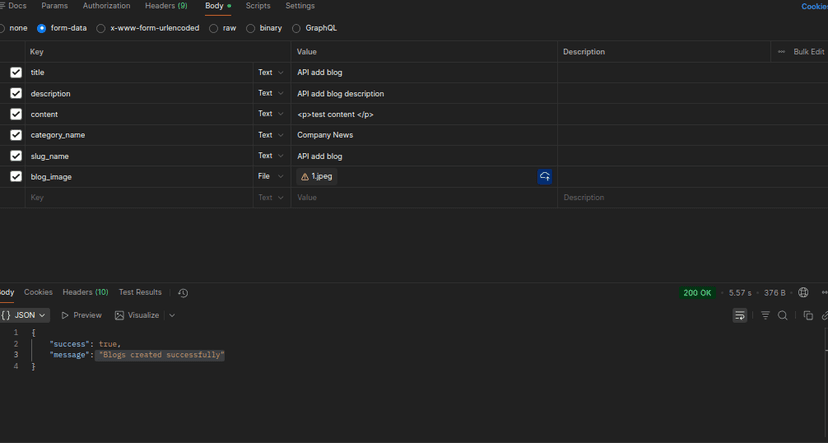Expand the dropdown arrow next to Visualize
Image resolution: width=828 pixels, height=443 pixels.
coord(172,316)
